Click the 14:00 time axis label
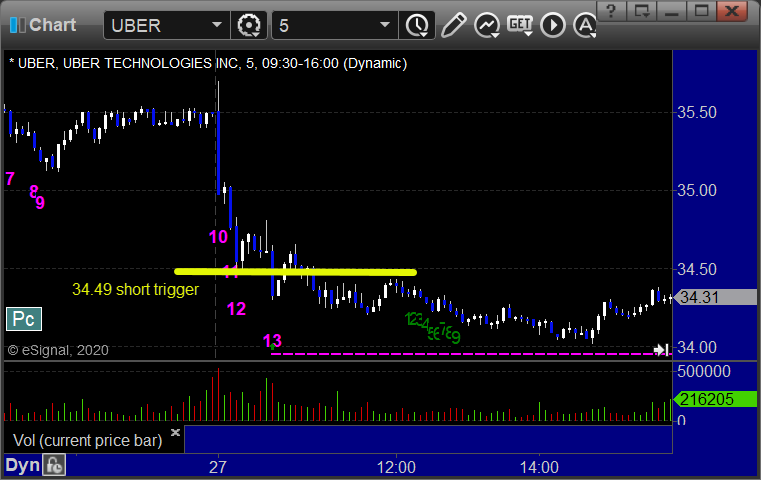The height and width of the screenshot is (480, 761). tap(539, 467)
